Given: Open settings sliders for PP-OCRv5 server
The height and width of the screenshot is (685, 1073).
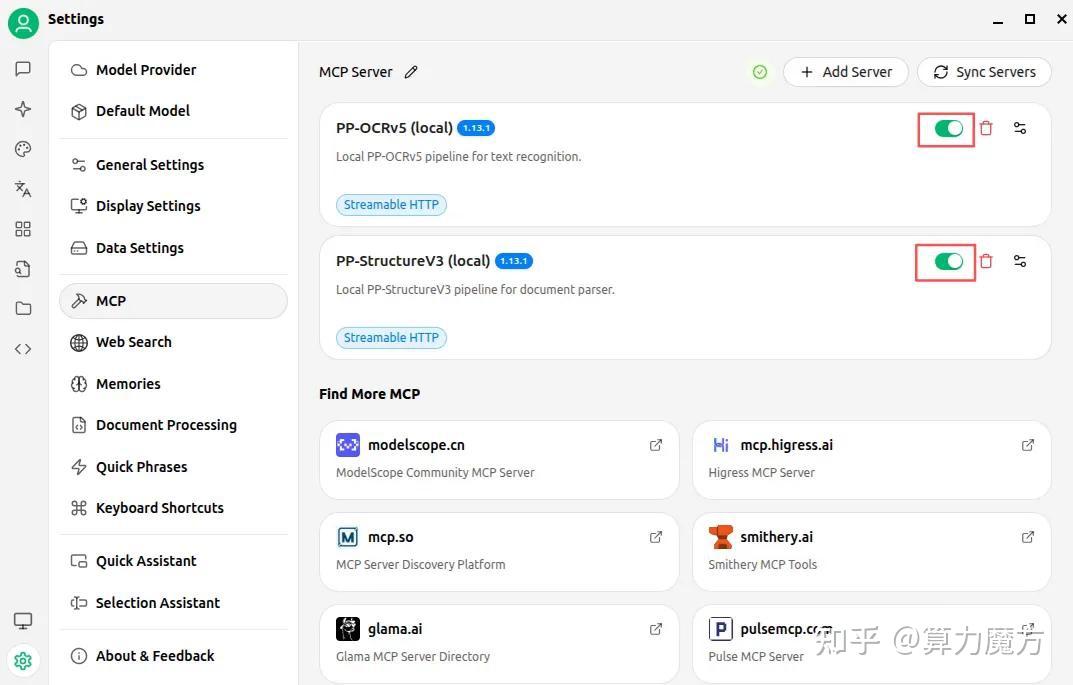Looking at the screenshot, I should tap(1020, 128).
